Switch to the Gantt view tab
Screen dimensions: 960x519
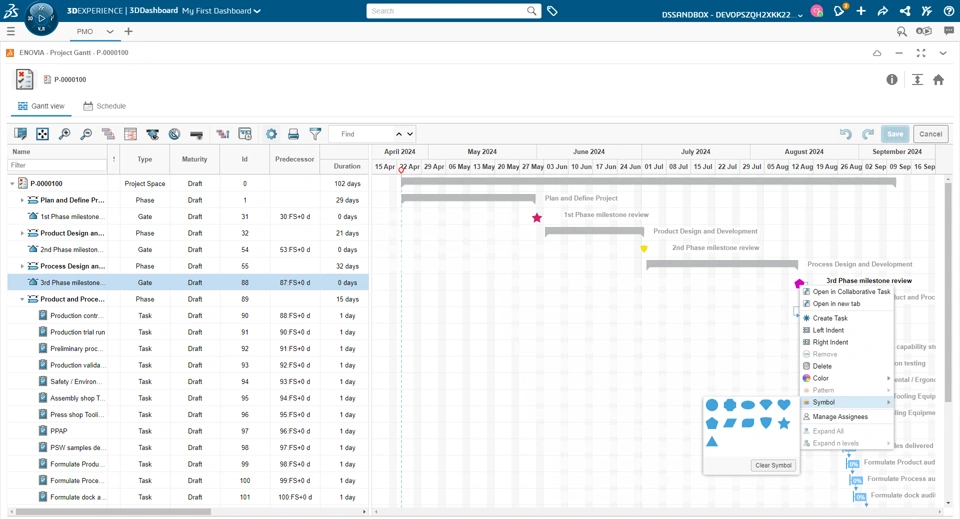[x=41, y=106]
